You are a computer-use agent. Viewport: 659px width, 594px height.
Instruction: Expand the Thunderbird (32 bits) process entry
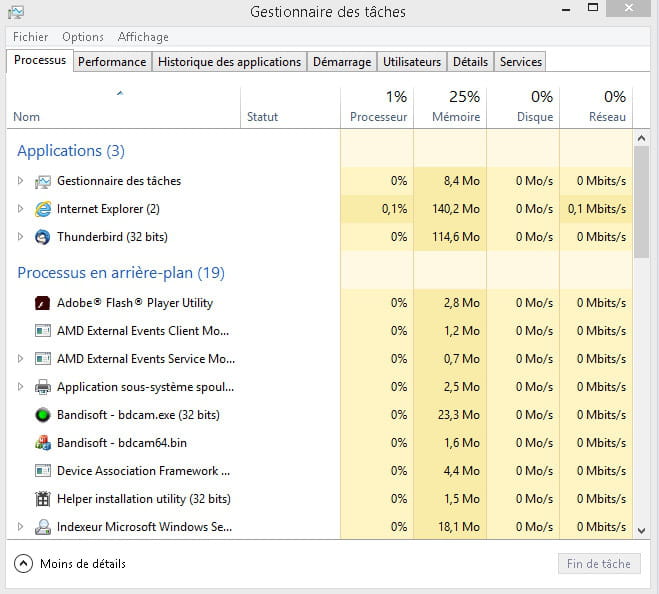click(x=20, y=237)
